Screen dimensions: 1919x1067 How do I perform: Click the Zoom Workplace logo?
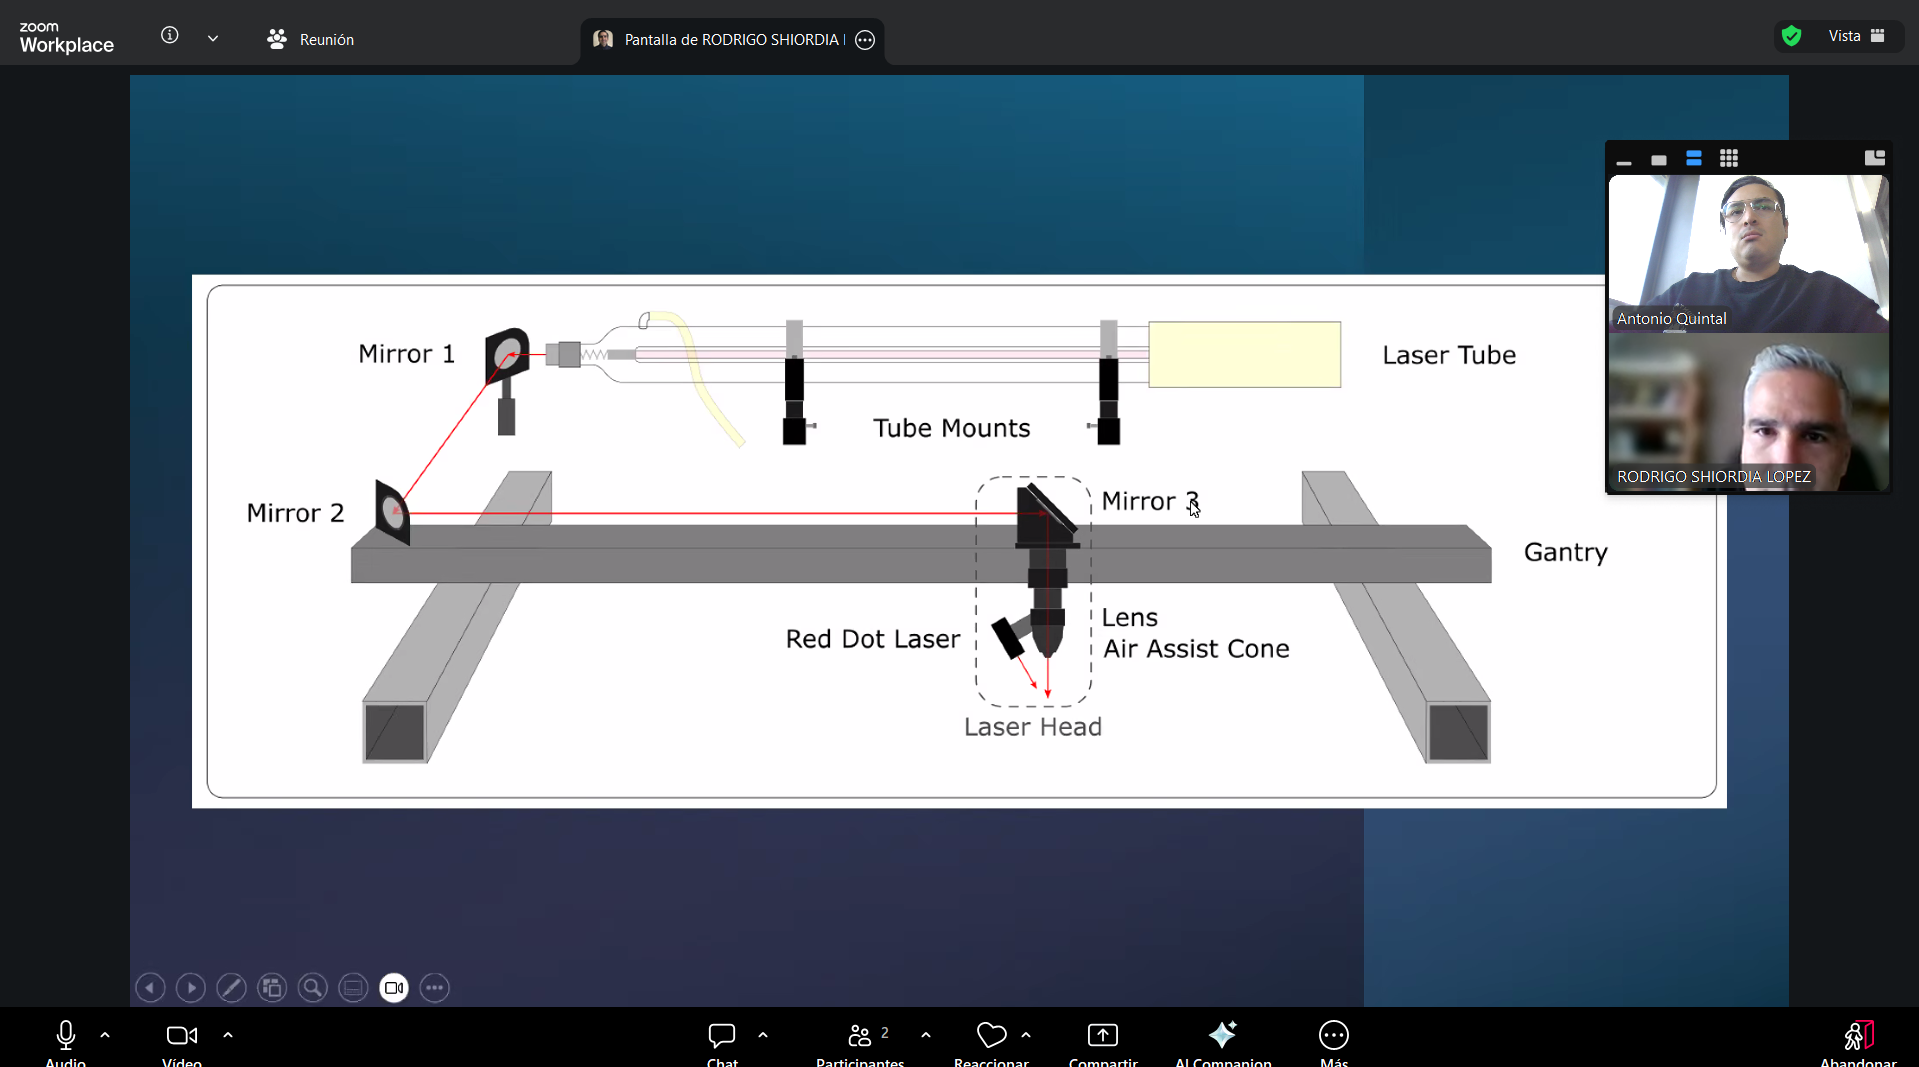pyautogui.click(x=66, y=38)
